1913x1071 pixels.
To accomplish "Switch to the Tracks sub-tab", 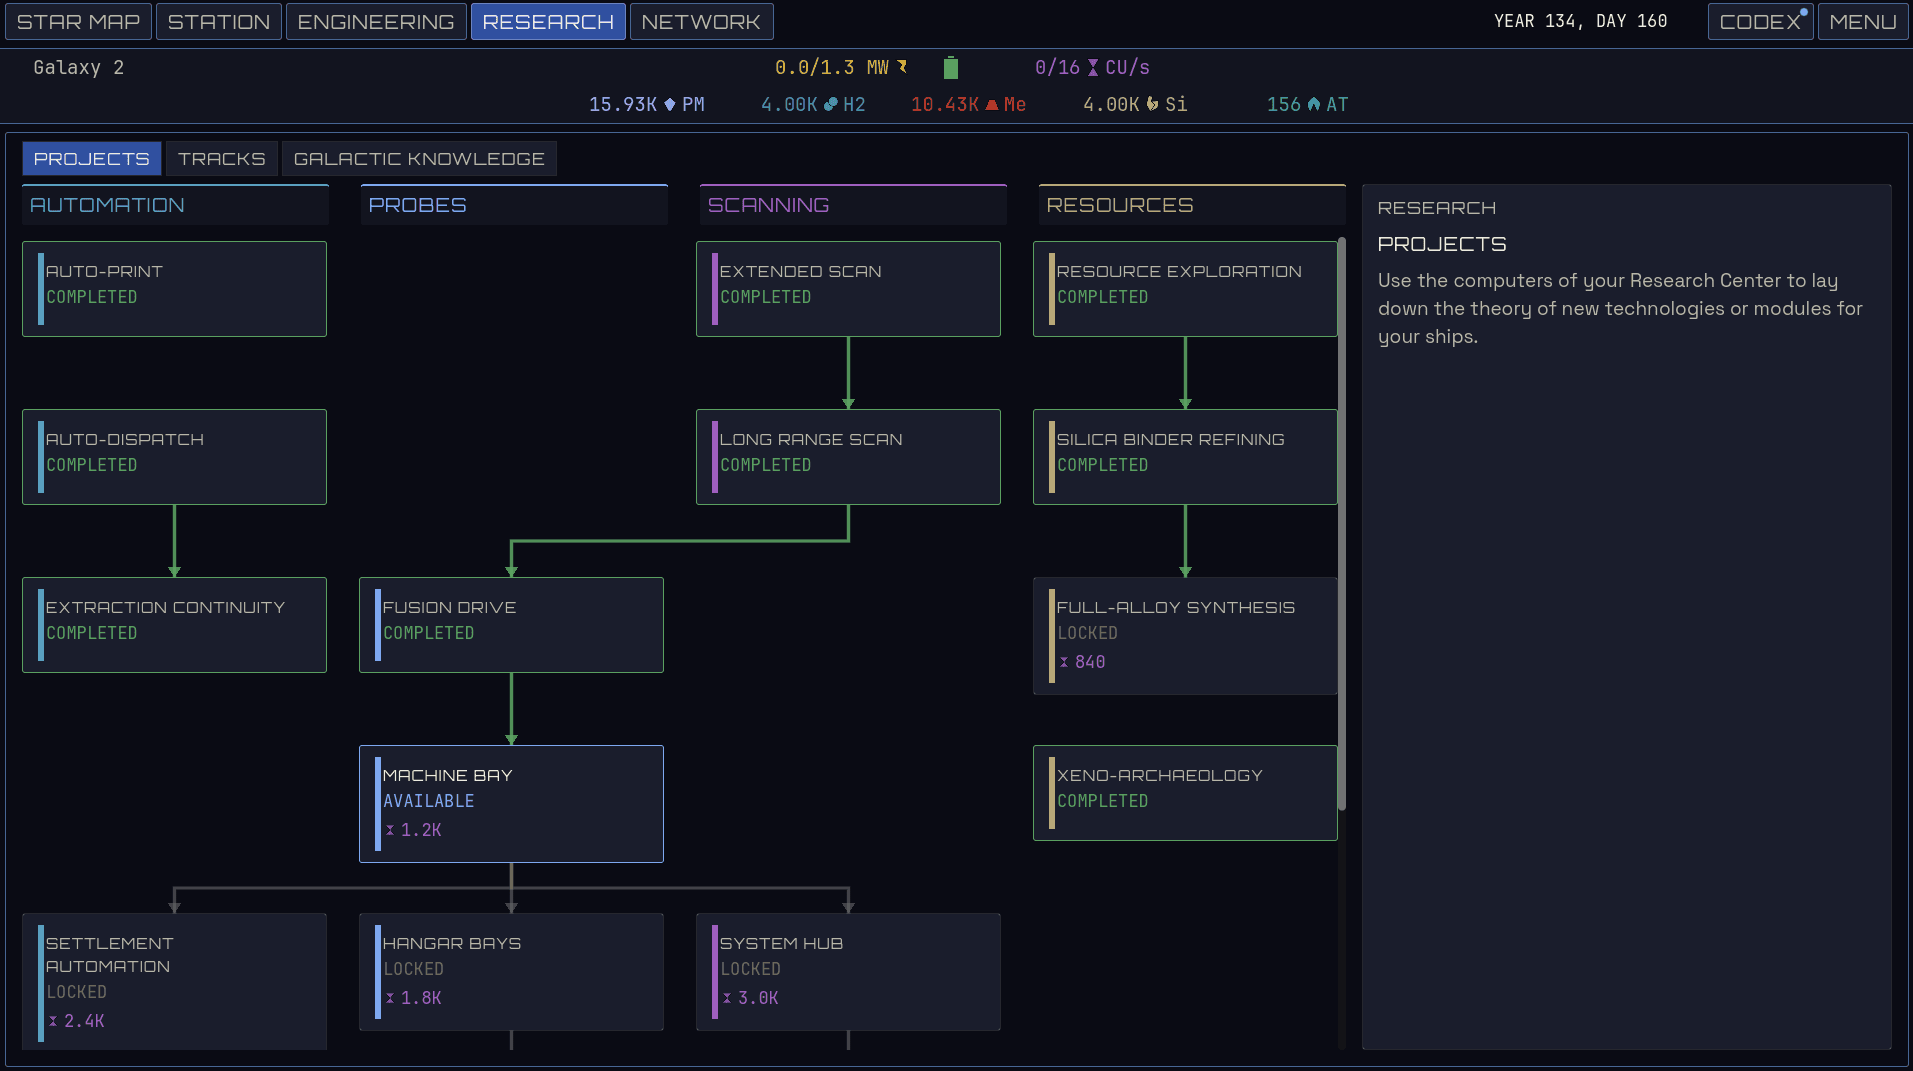I will [222, 159].
